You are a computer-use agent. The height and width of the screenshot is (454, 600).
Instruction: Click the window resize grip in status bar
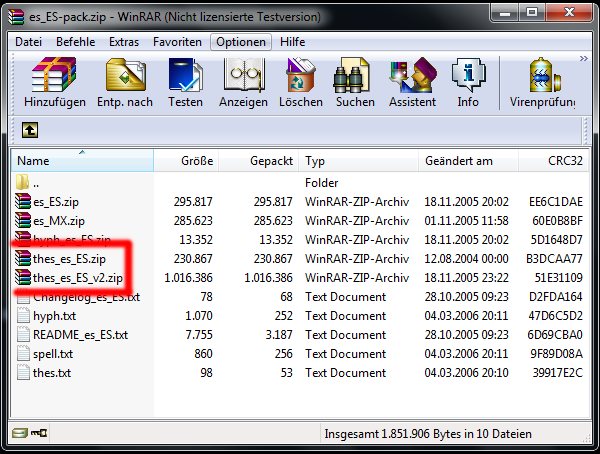coord(586,438)
